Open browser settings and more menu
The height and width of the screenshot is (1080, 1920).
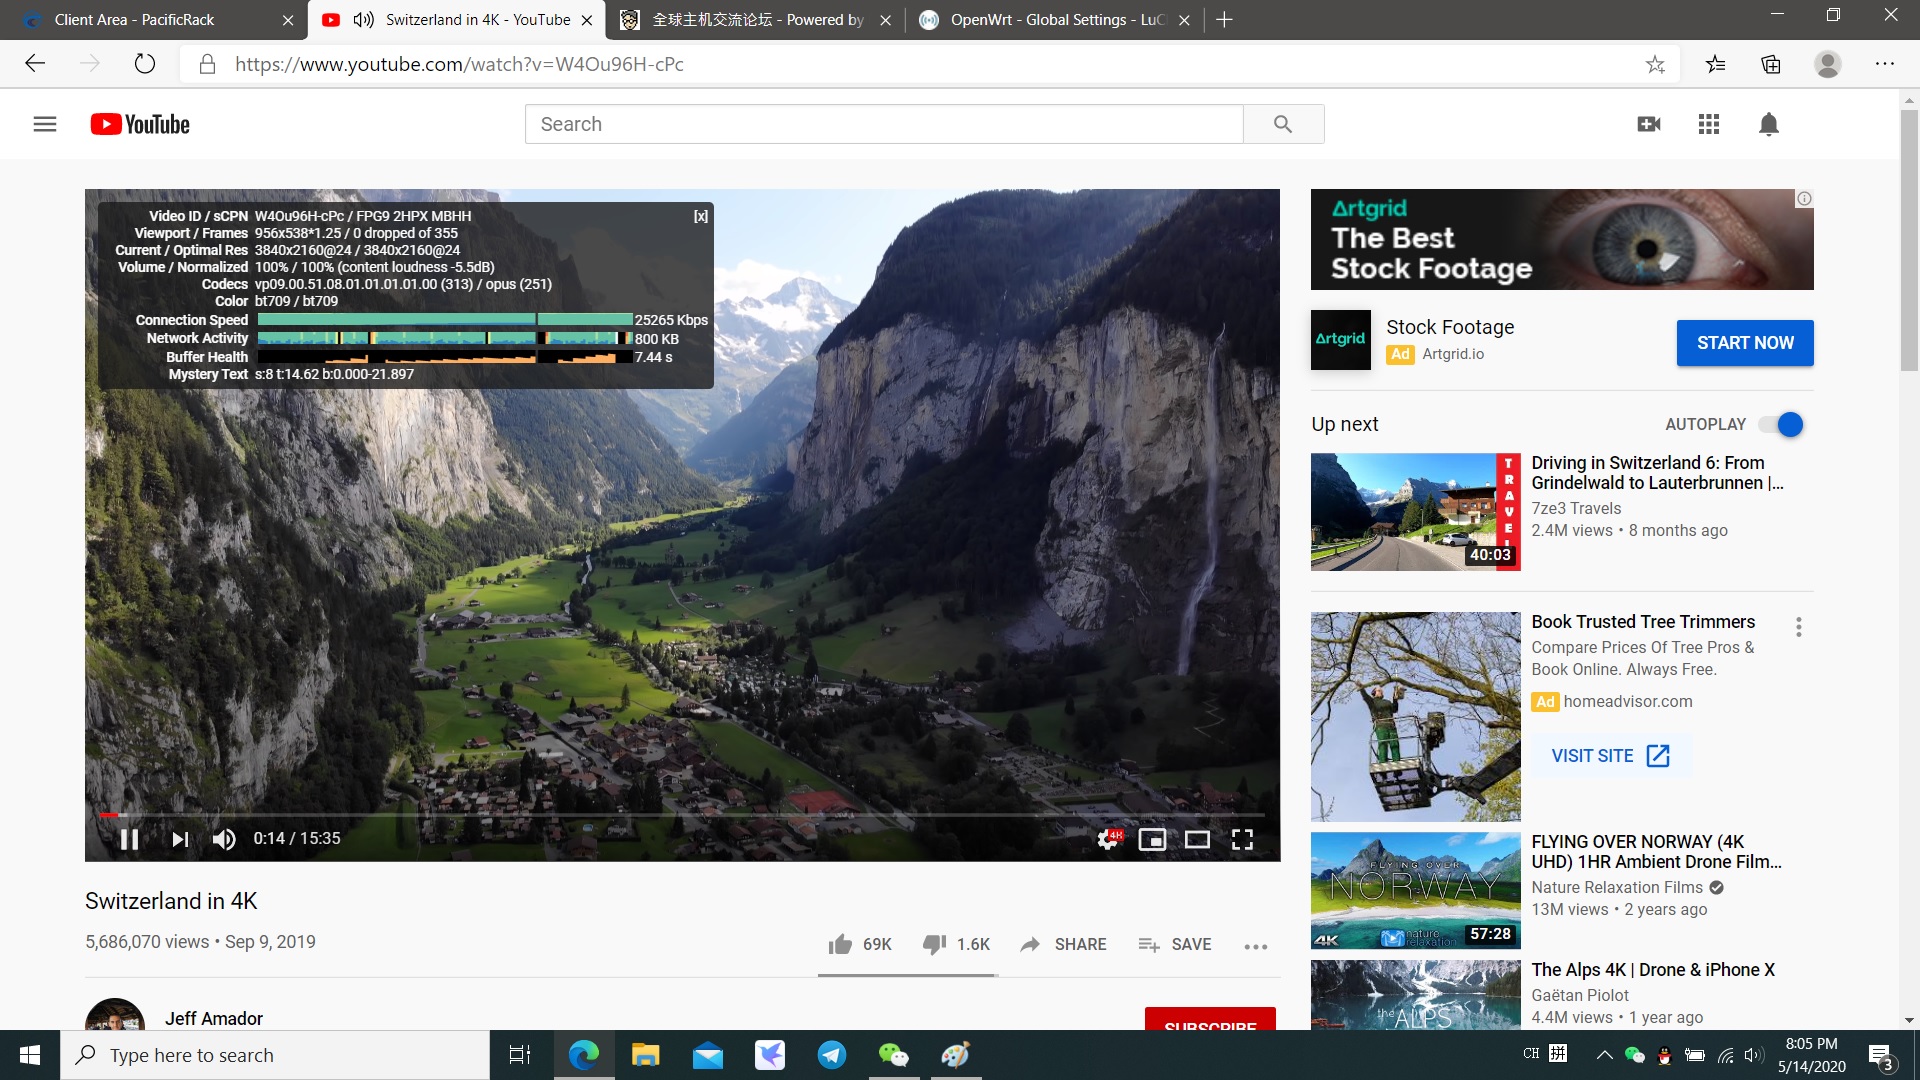pos(1885,64)
